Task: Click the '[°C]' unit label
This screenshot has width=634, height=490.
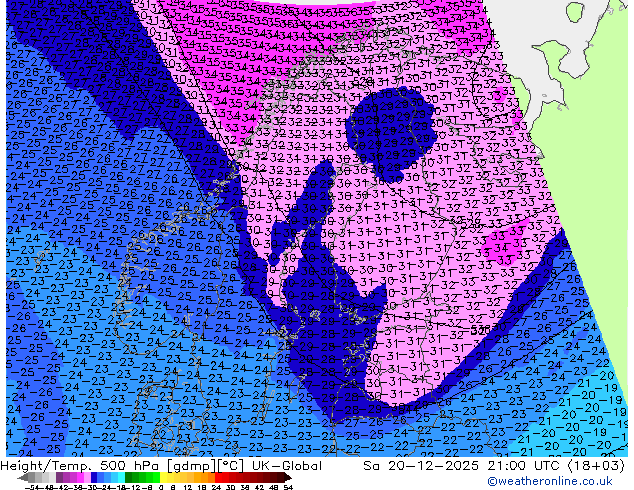Action: point(229,466)
